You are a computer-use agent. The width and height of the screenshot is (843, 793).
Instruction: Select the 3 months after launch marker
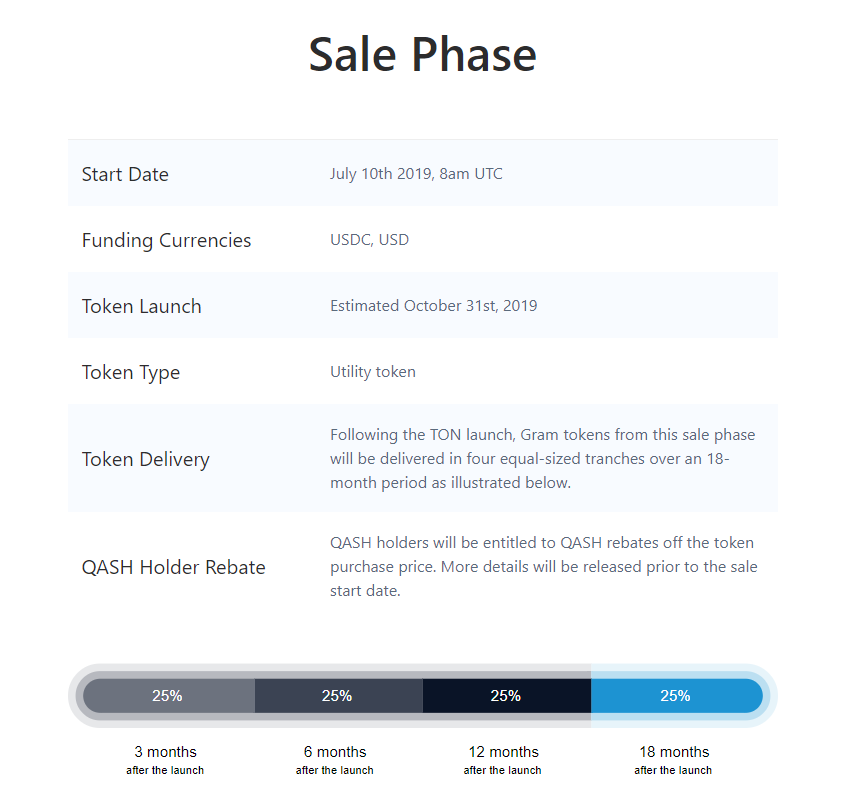tap(165, 760)
